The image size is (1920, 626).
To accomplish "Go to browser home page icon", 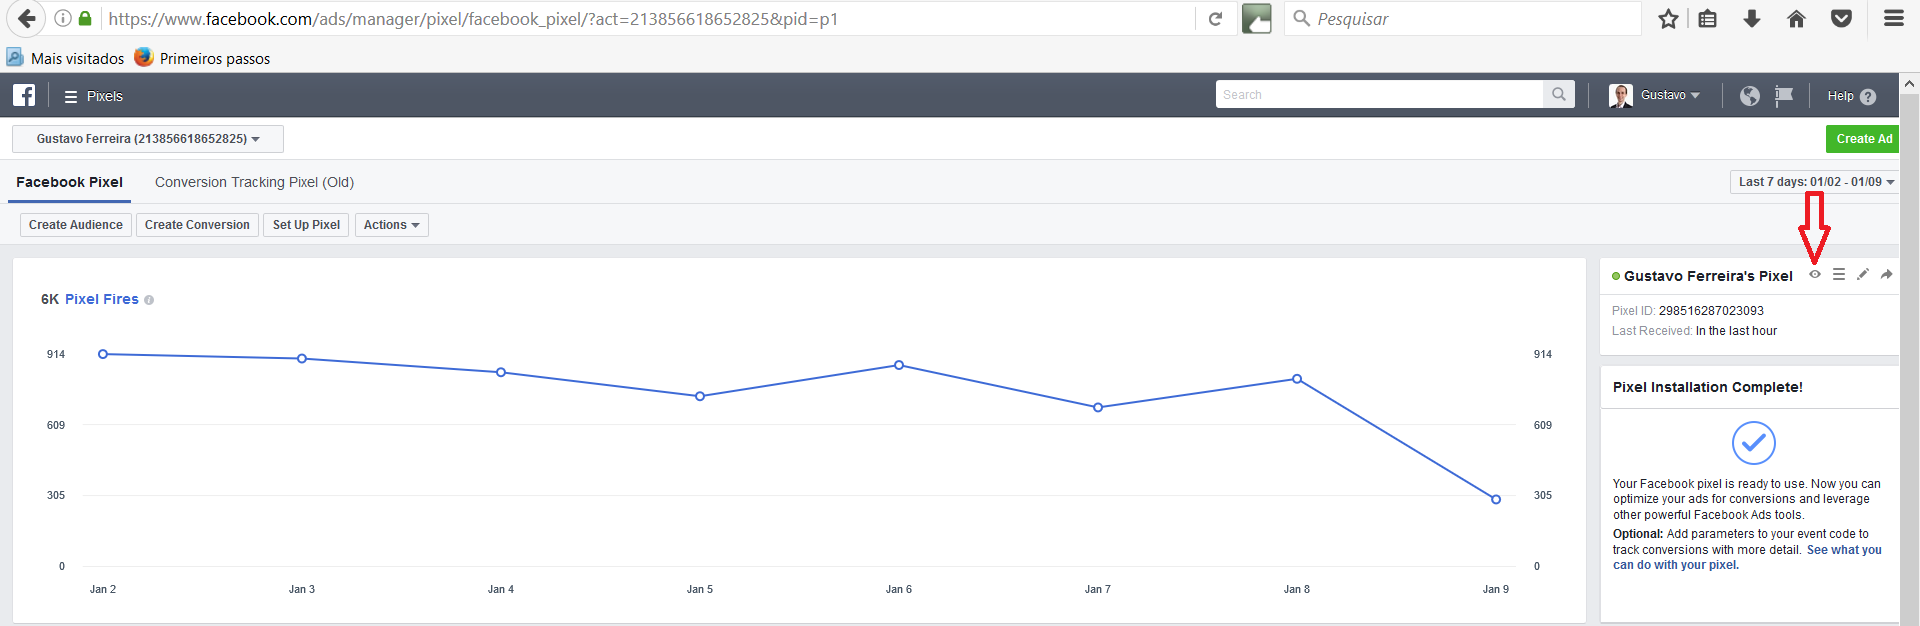I will click(x=1796, y=18).
